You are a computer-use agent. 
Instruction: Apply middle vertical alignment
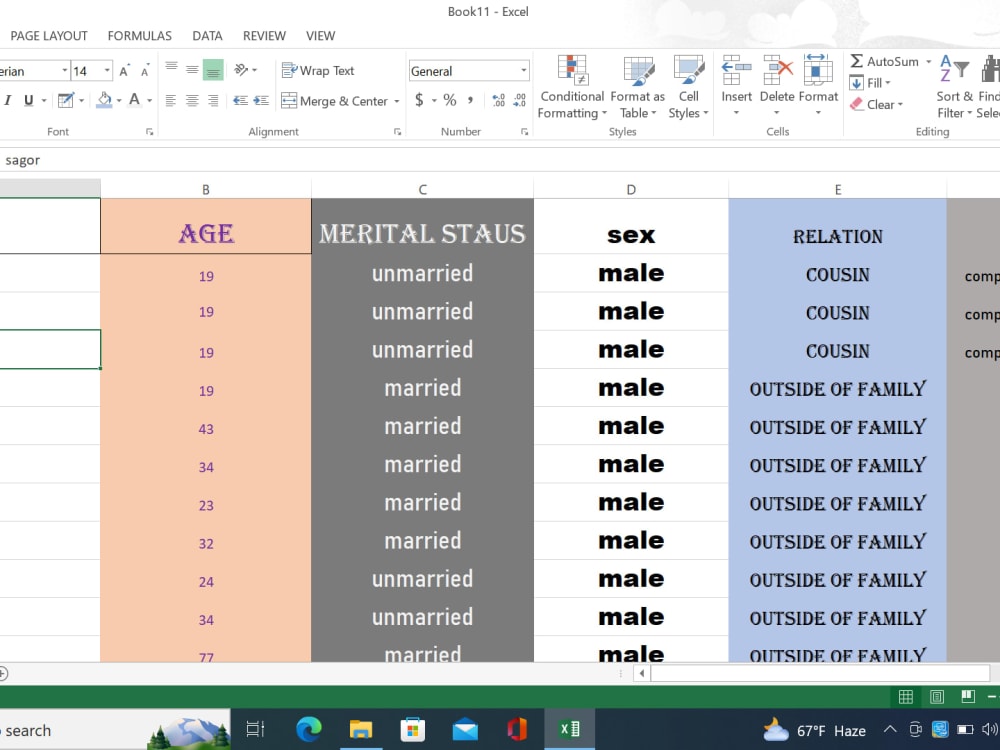coord(192,70)
